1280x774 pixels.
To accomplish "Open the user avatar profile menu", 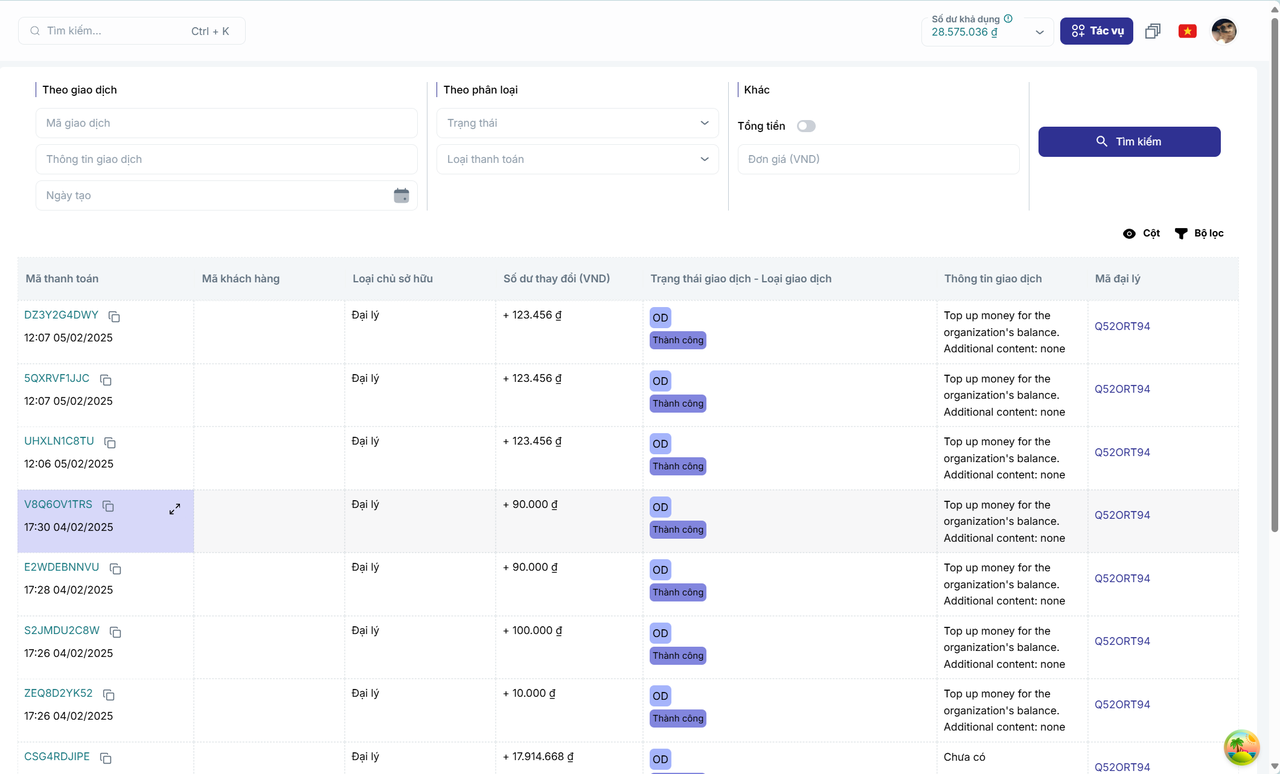I will [x=1224, y=31].
